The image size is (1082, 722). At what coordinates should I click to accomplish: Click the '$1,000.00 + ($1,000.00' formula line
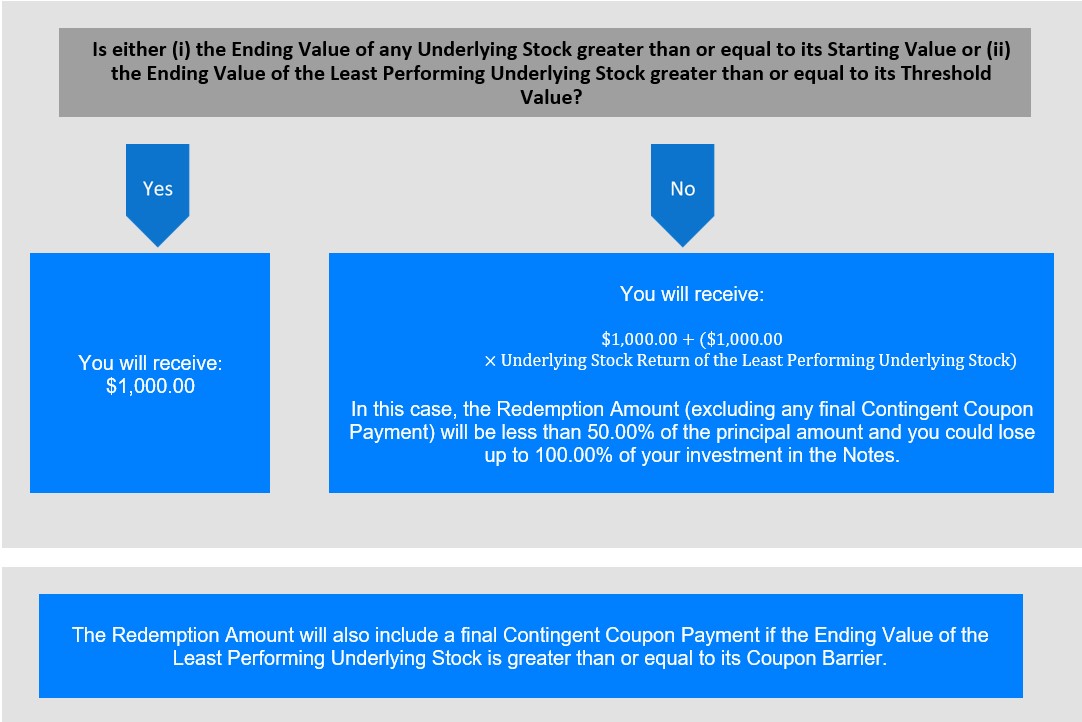(692, 339)
